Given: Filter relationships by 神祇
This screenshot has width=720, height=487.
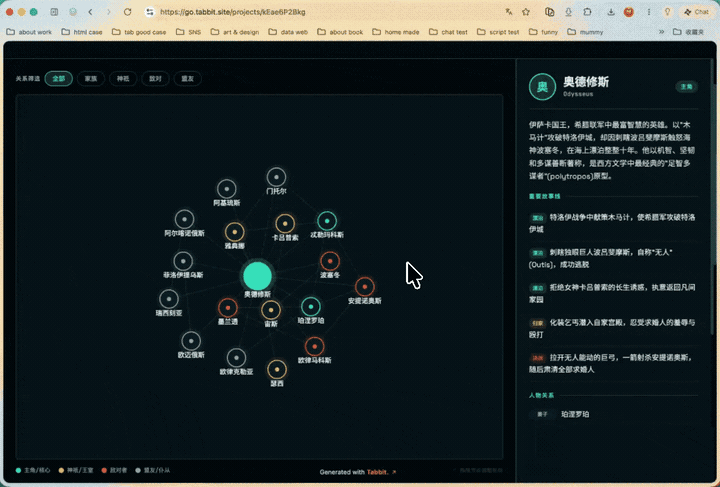Looking at the screenshot, I should (x=123, y=78).
